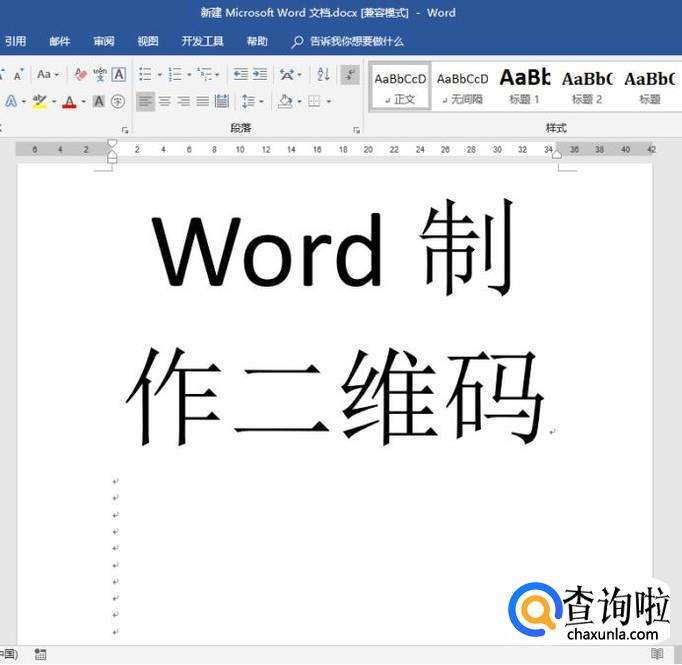Viewport: 682px width, 665px height.
Task: Click the decrease indent icon
Action: [x=240, y=74]
